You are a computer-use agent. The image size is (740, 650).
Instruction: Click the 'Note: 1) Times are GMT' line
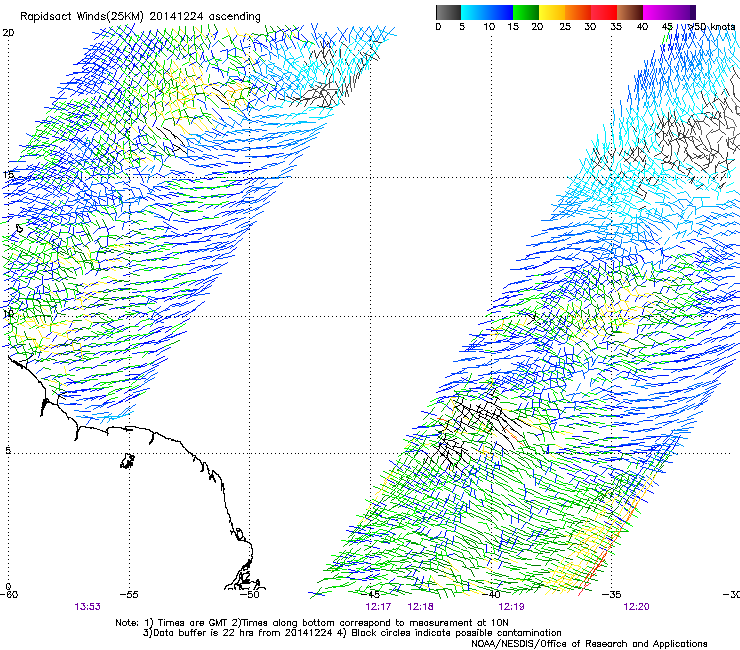coord(312,623)
